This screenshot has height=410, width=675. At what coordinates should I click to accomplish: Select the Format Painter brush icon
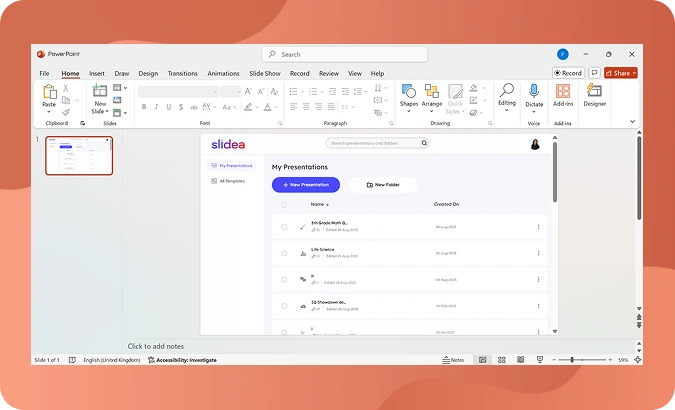point(65,112)
